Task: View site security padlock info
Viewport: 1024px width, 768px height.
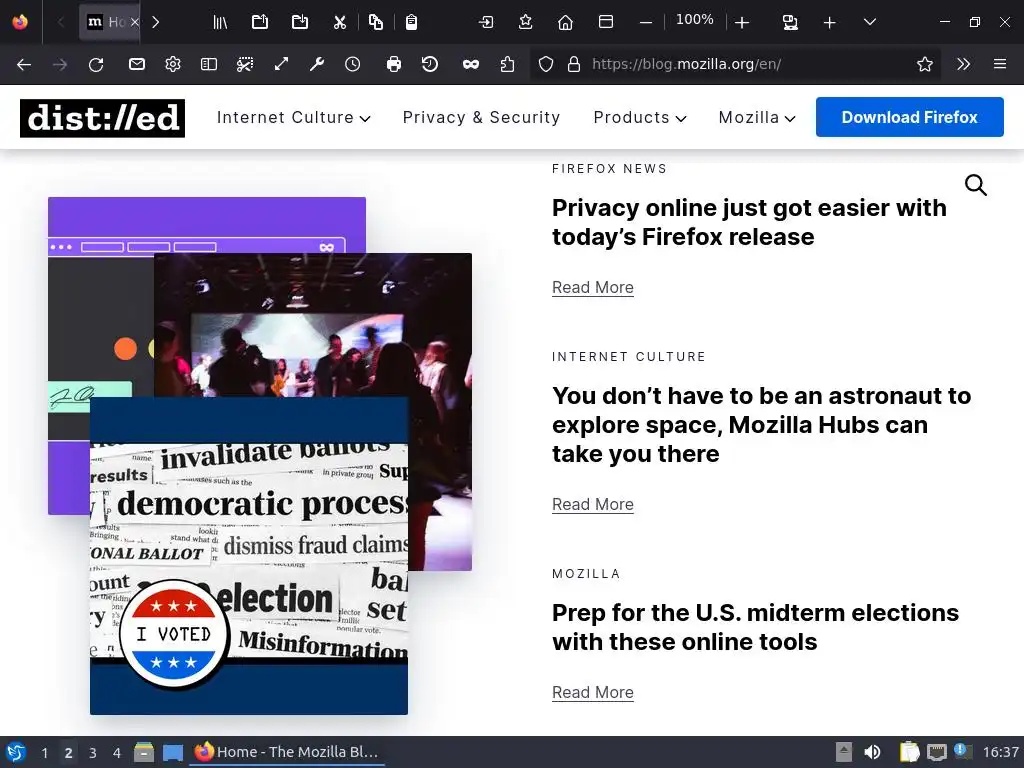Action: click(x=574, y=64)
